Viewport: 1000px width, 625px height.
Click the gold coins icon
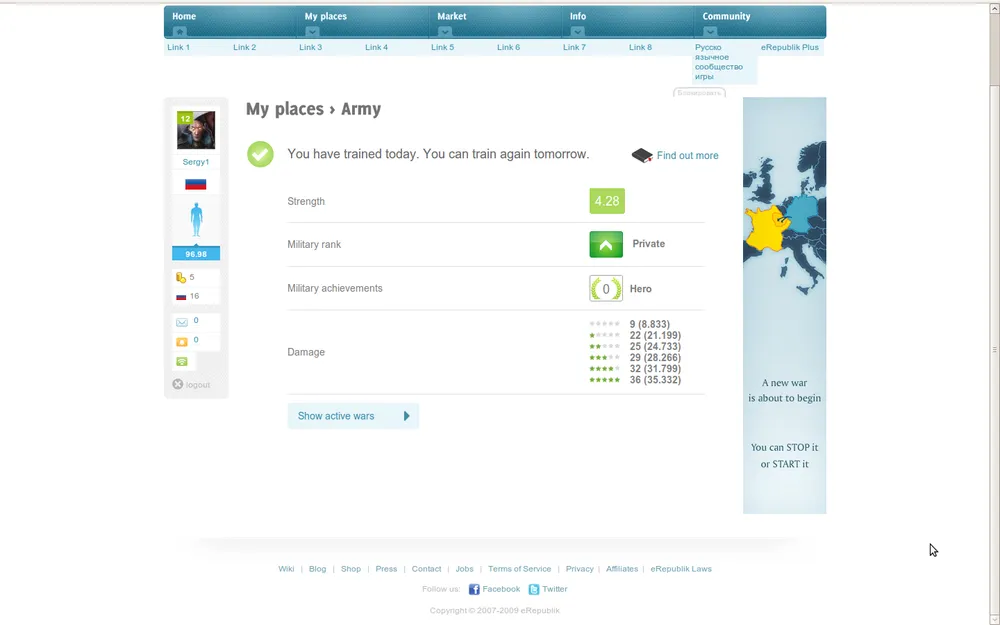click(180, 277)
